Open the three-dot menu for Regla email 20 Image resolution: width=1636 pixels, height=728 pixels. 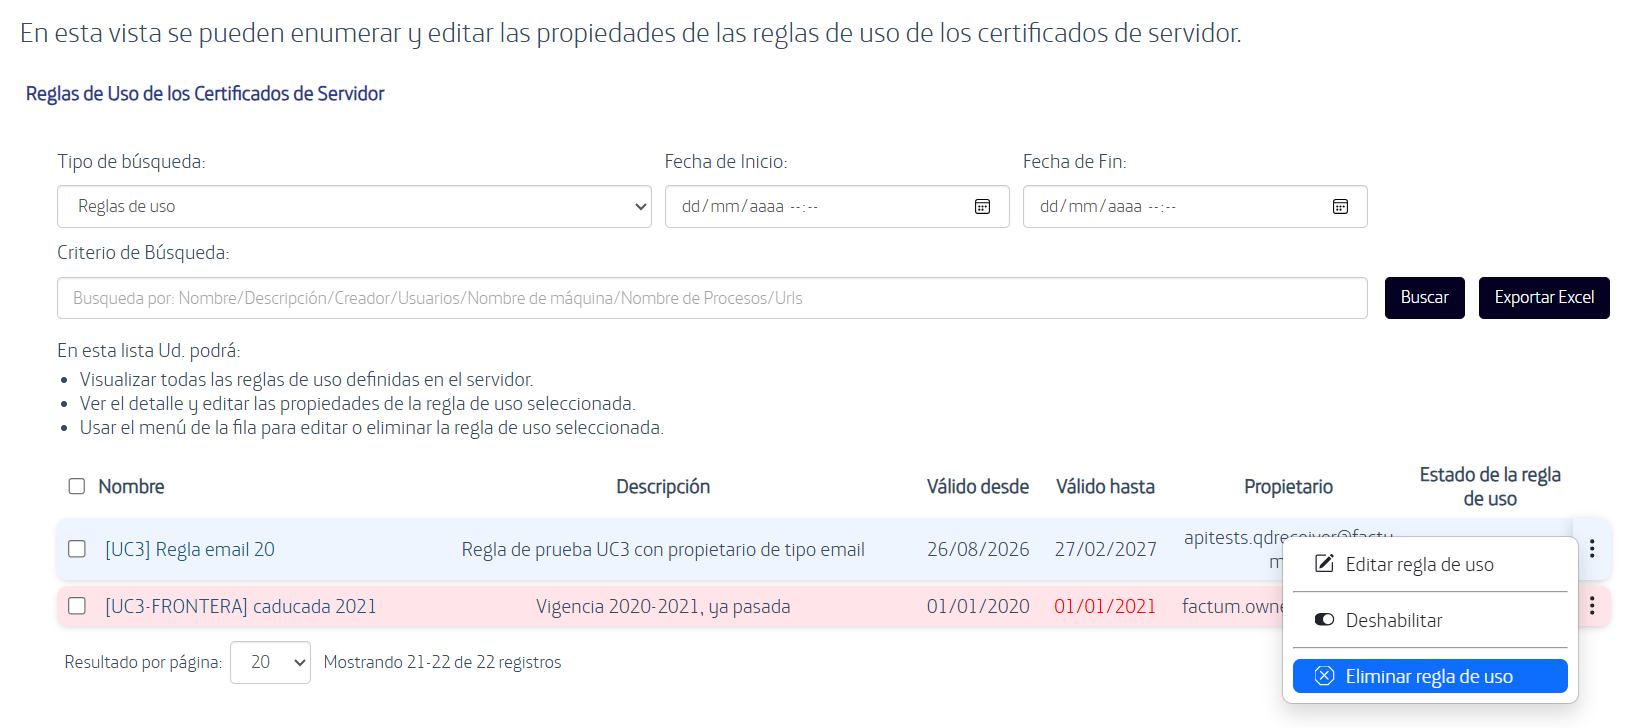[1592, 548]
